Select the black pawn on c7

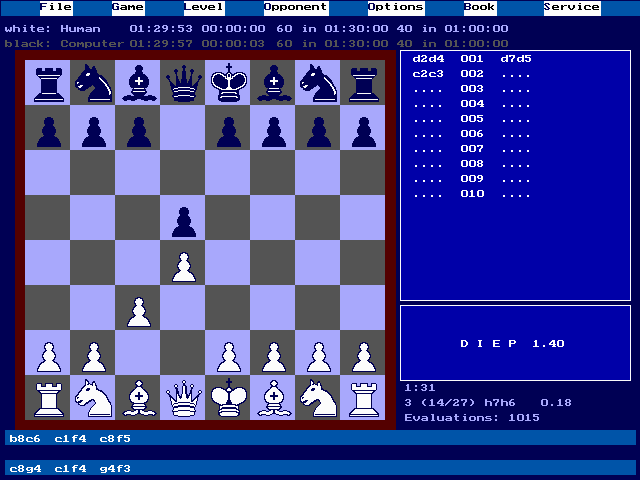click(139, 132)
